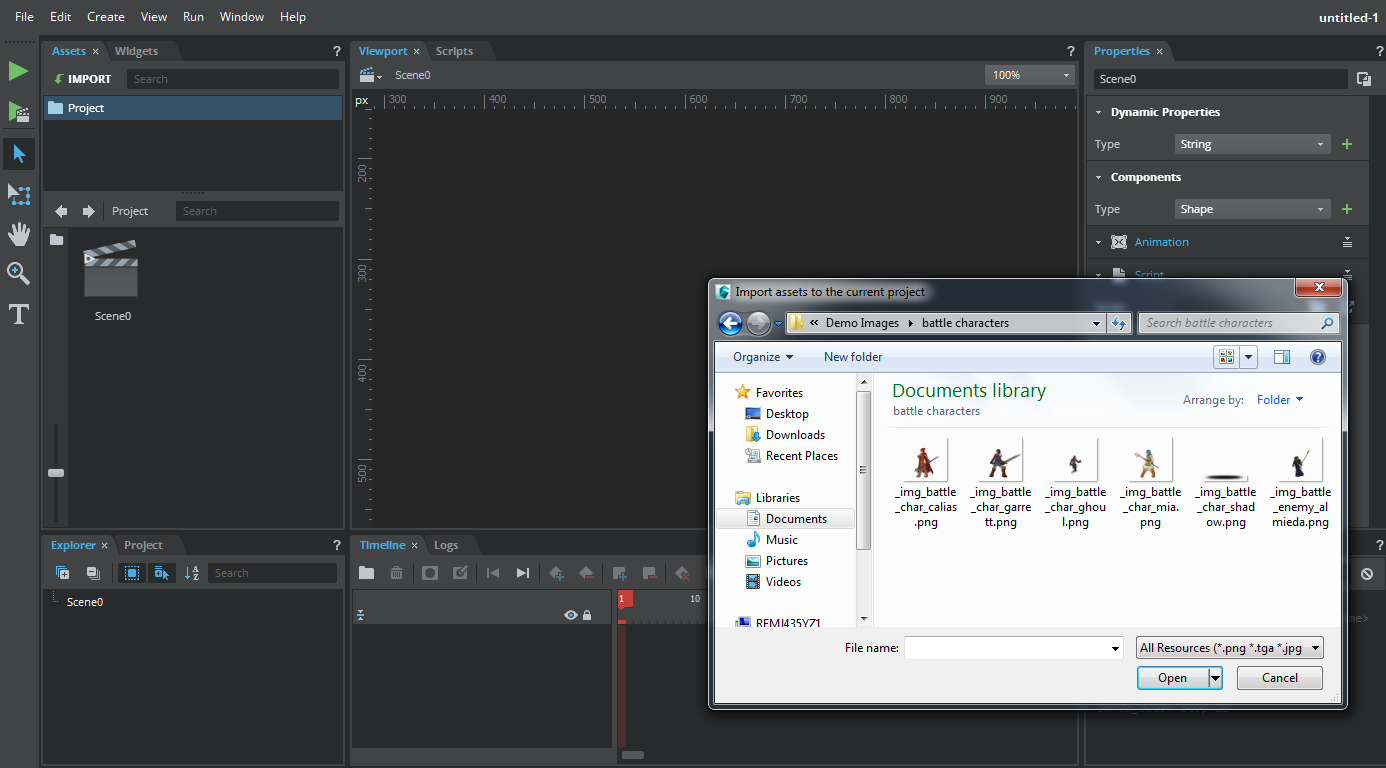1386x768 pixels.
Task: Open the All Resources file type dropdown
Action: pos(1230,648)
